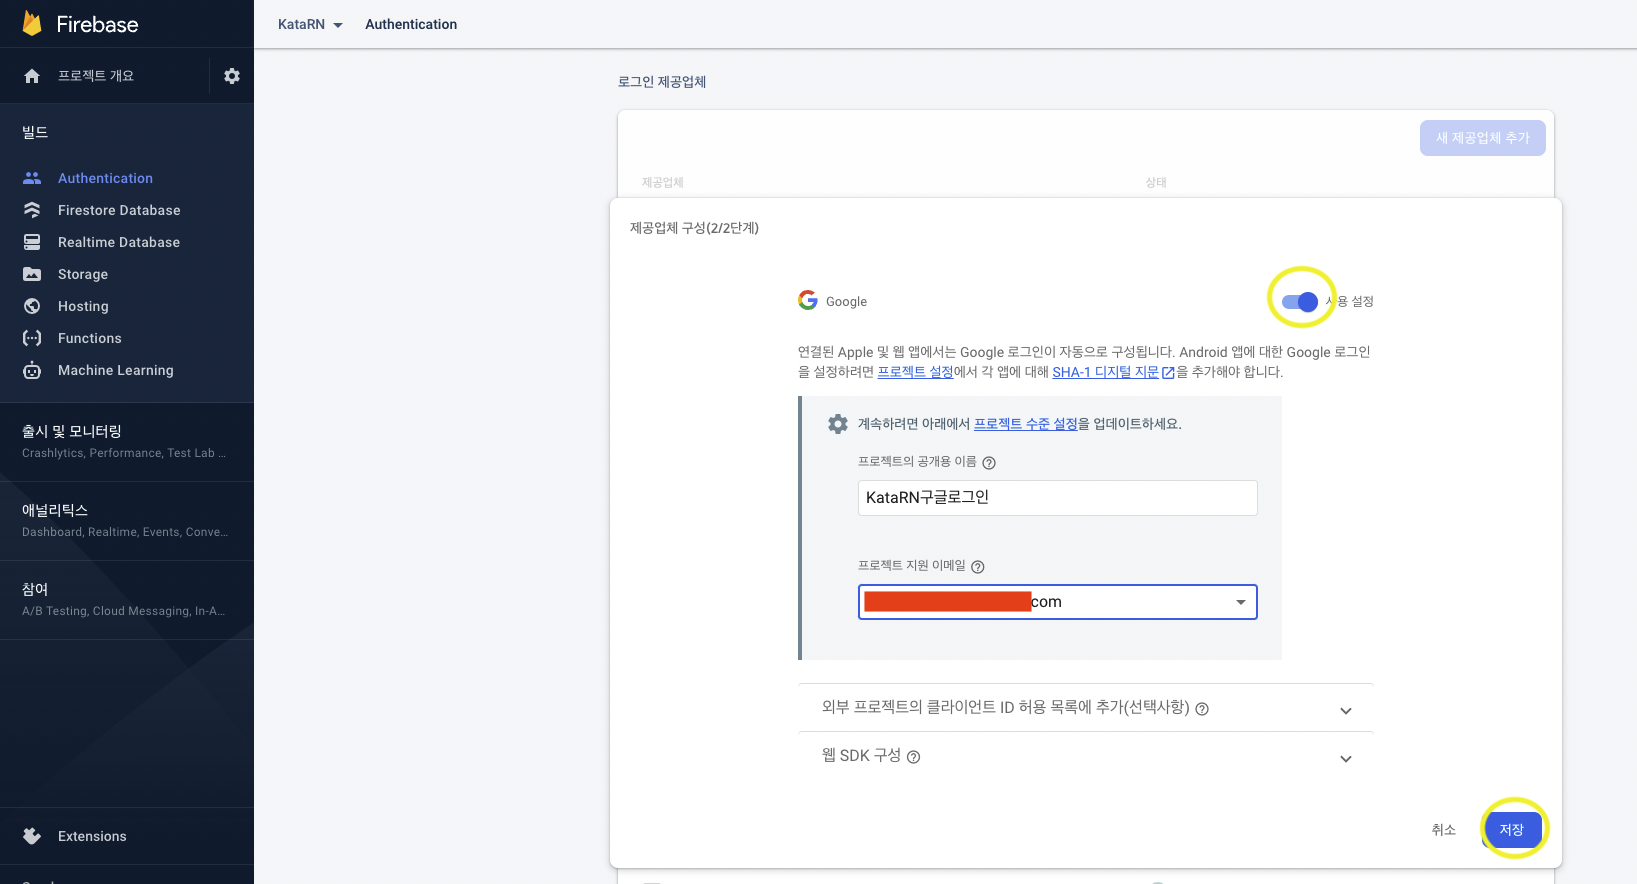Click the 새 제공업체 추가 button
Image resolution: width=1637 pixels, height=884 pixels.
coord(1483,138)
